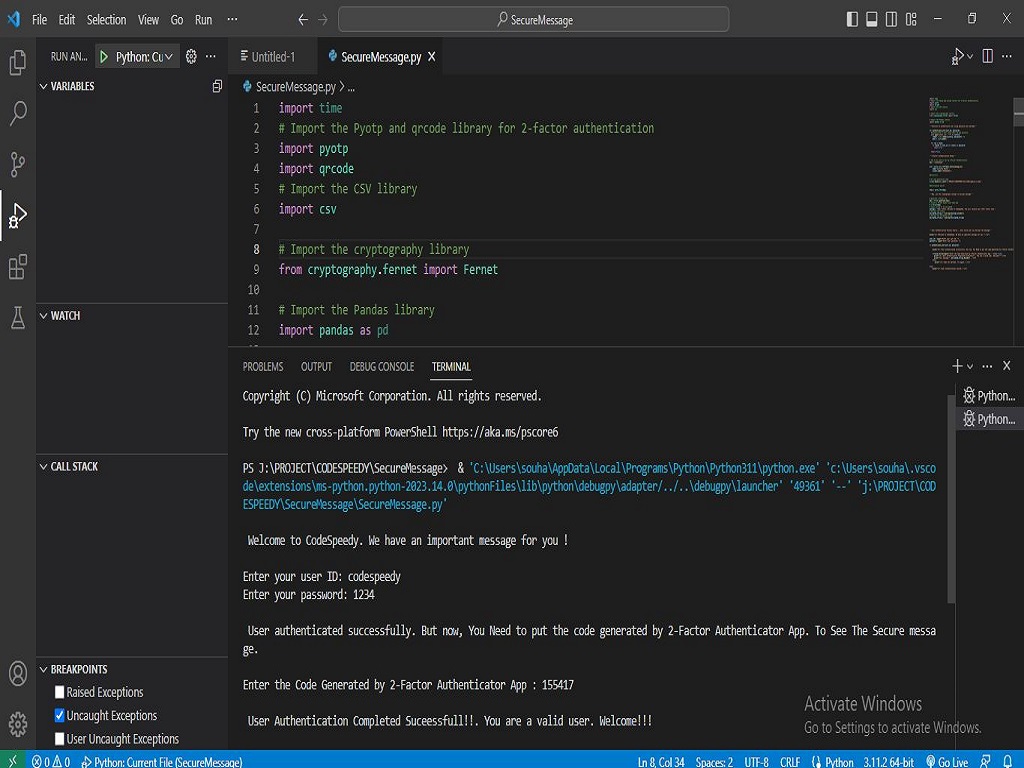Open the View menu
This screenshot has height=768, width=1024.
(148, 20)
